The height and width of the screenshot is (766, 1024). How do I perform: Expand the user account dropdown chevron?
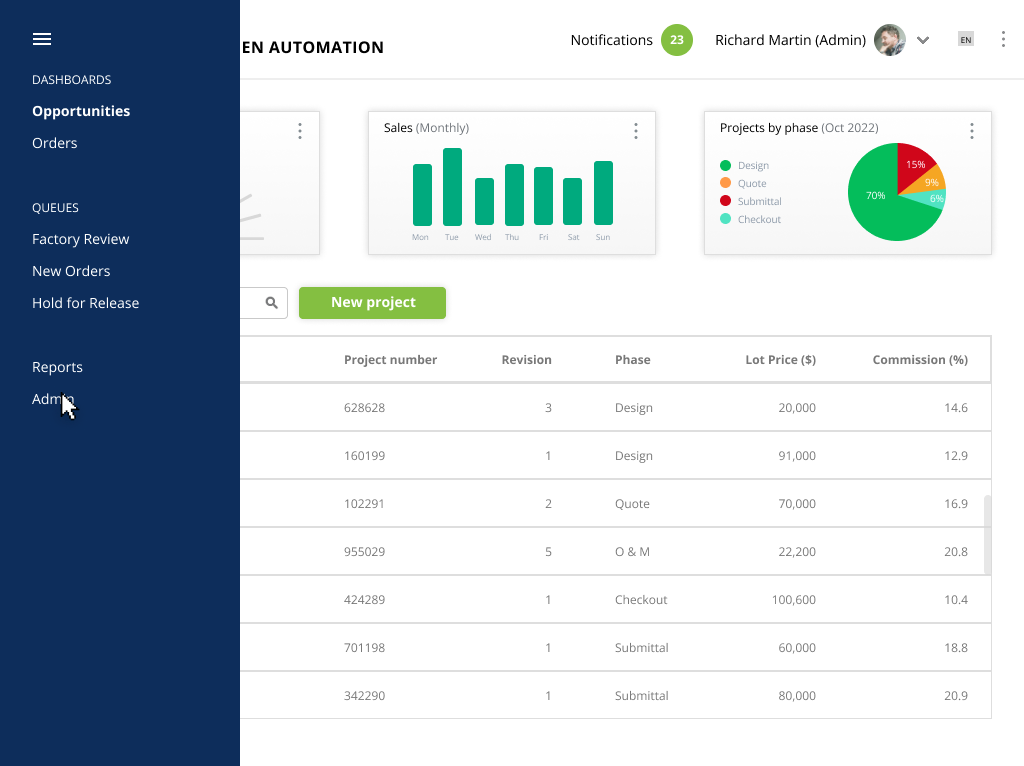[x=923, y=40]
